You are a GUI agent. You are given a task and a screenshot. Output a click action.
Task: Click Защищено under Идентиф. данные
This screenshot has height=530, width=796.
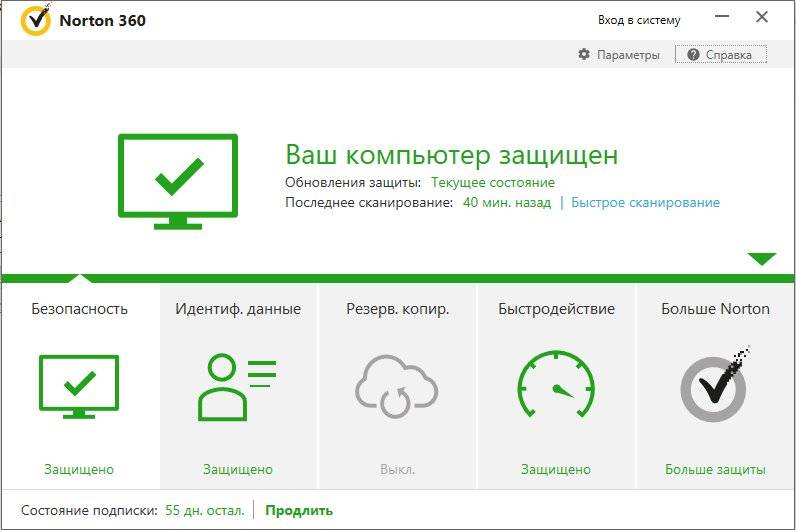point(238,470)
